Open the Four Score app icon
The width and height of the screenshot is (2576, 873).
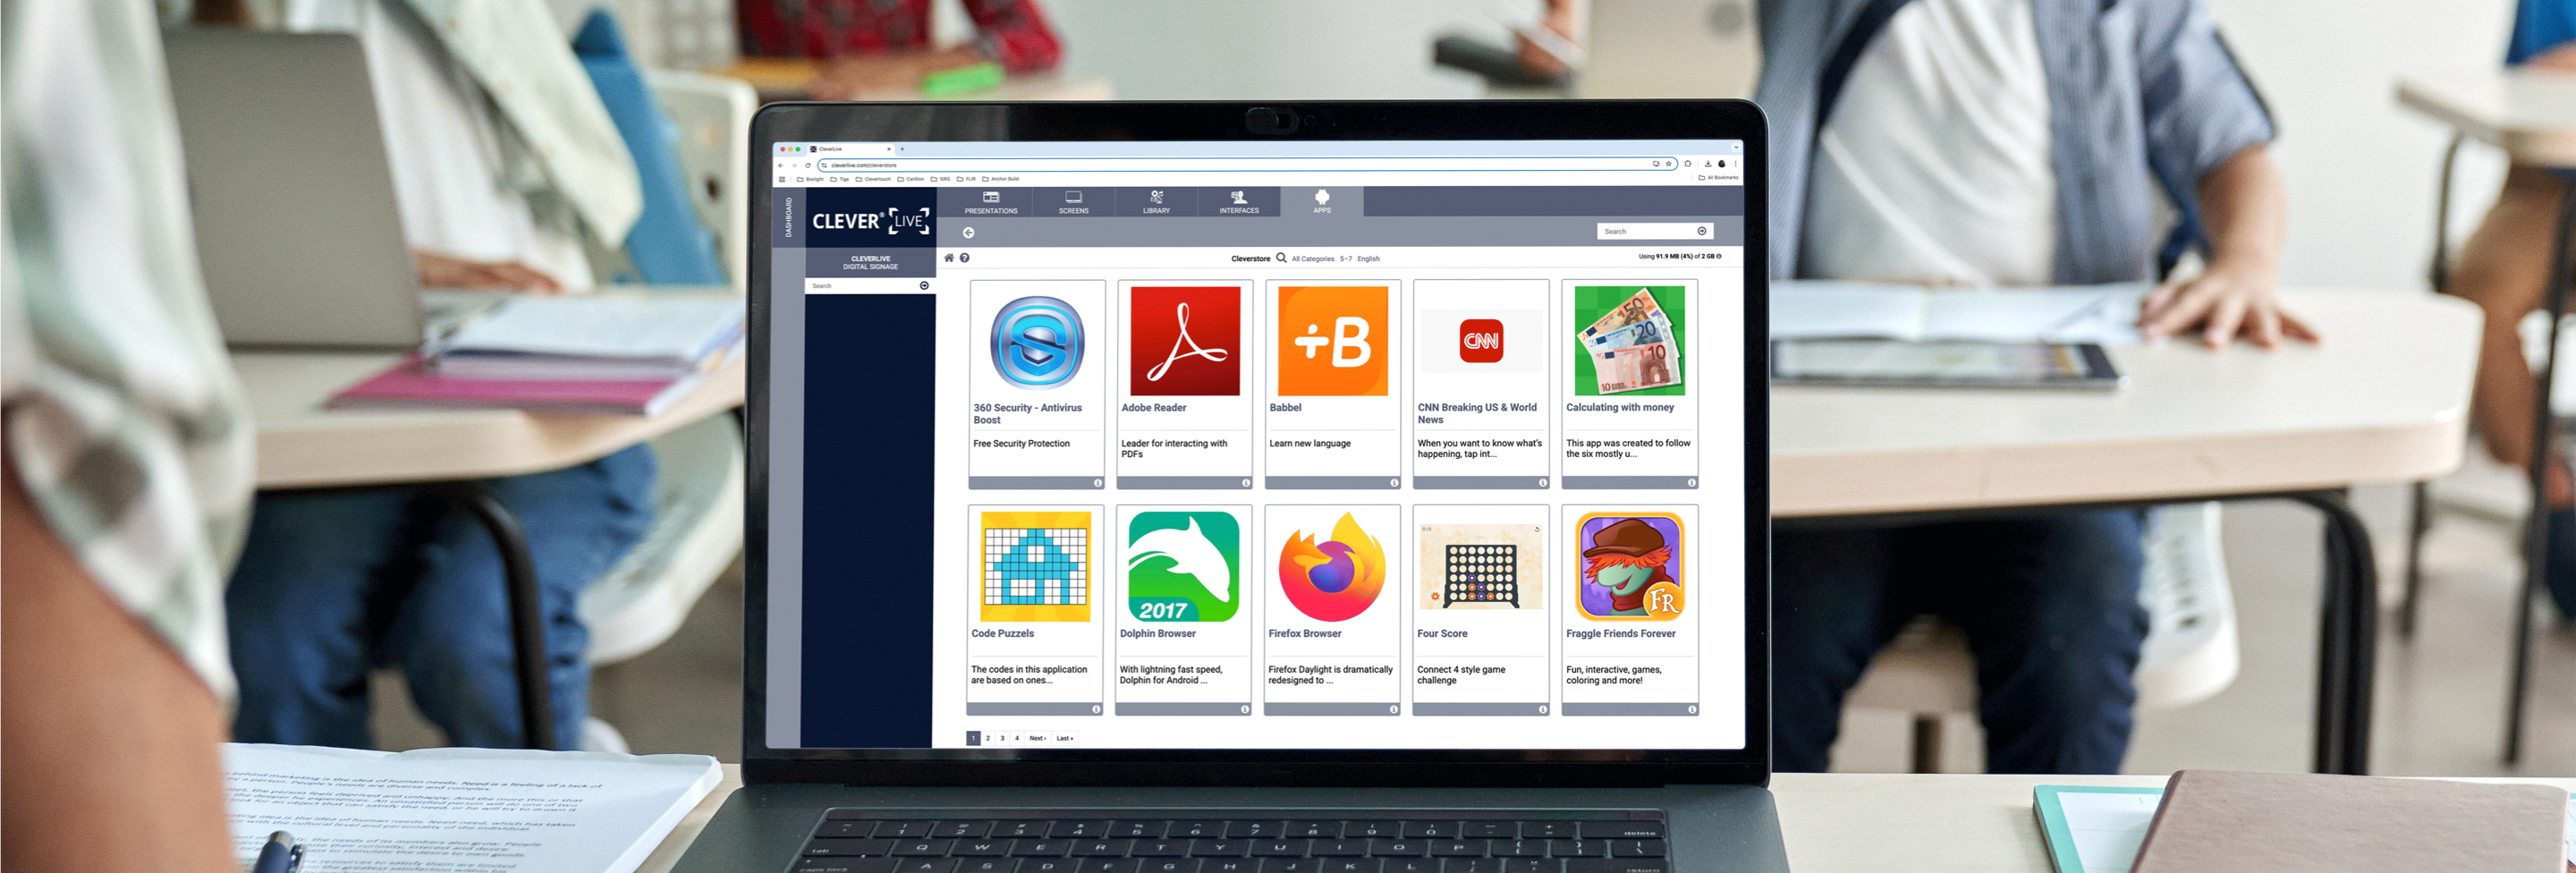[x=1481, y=567]
